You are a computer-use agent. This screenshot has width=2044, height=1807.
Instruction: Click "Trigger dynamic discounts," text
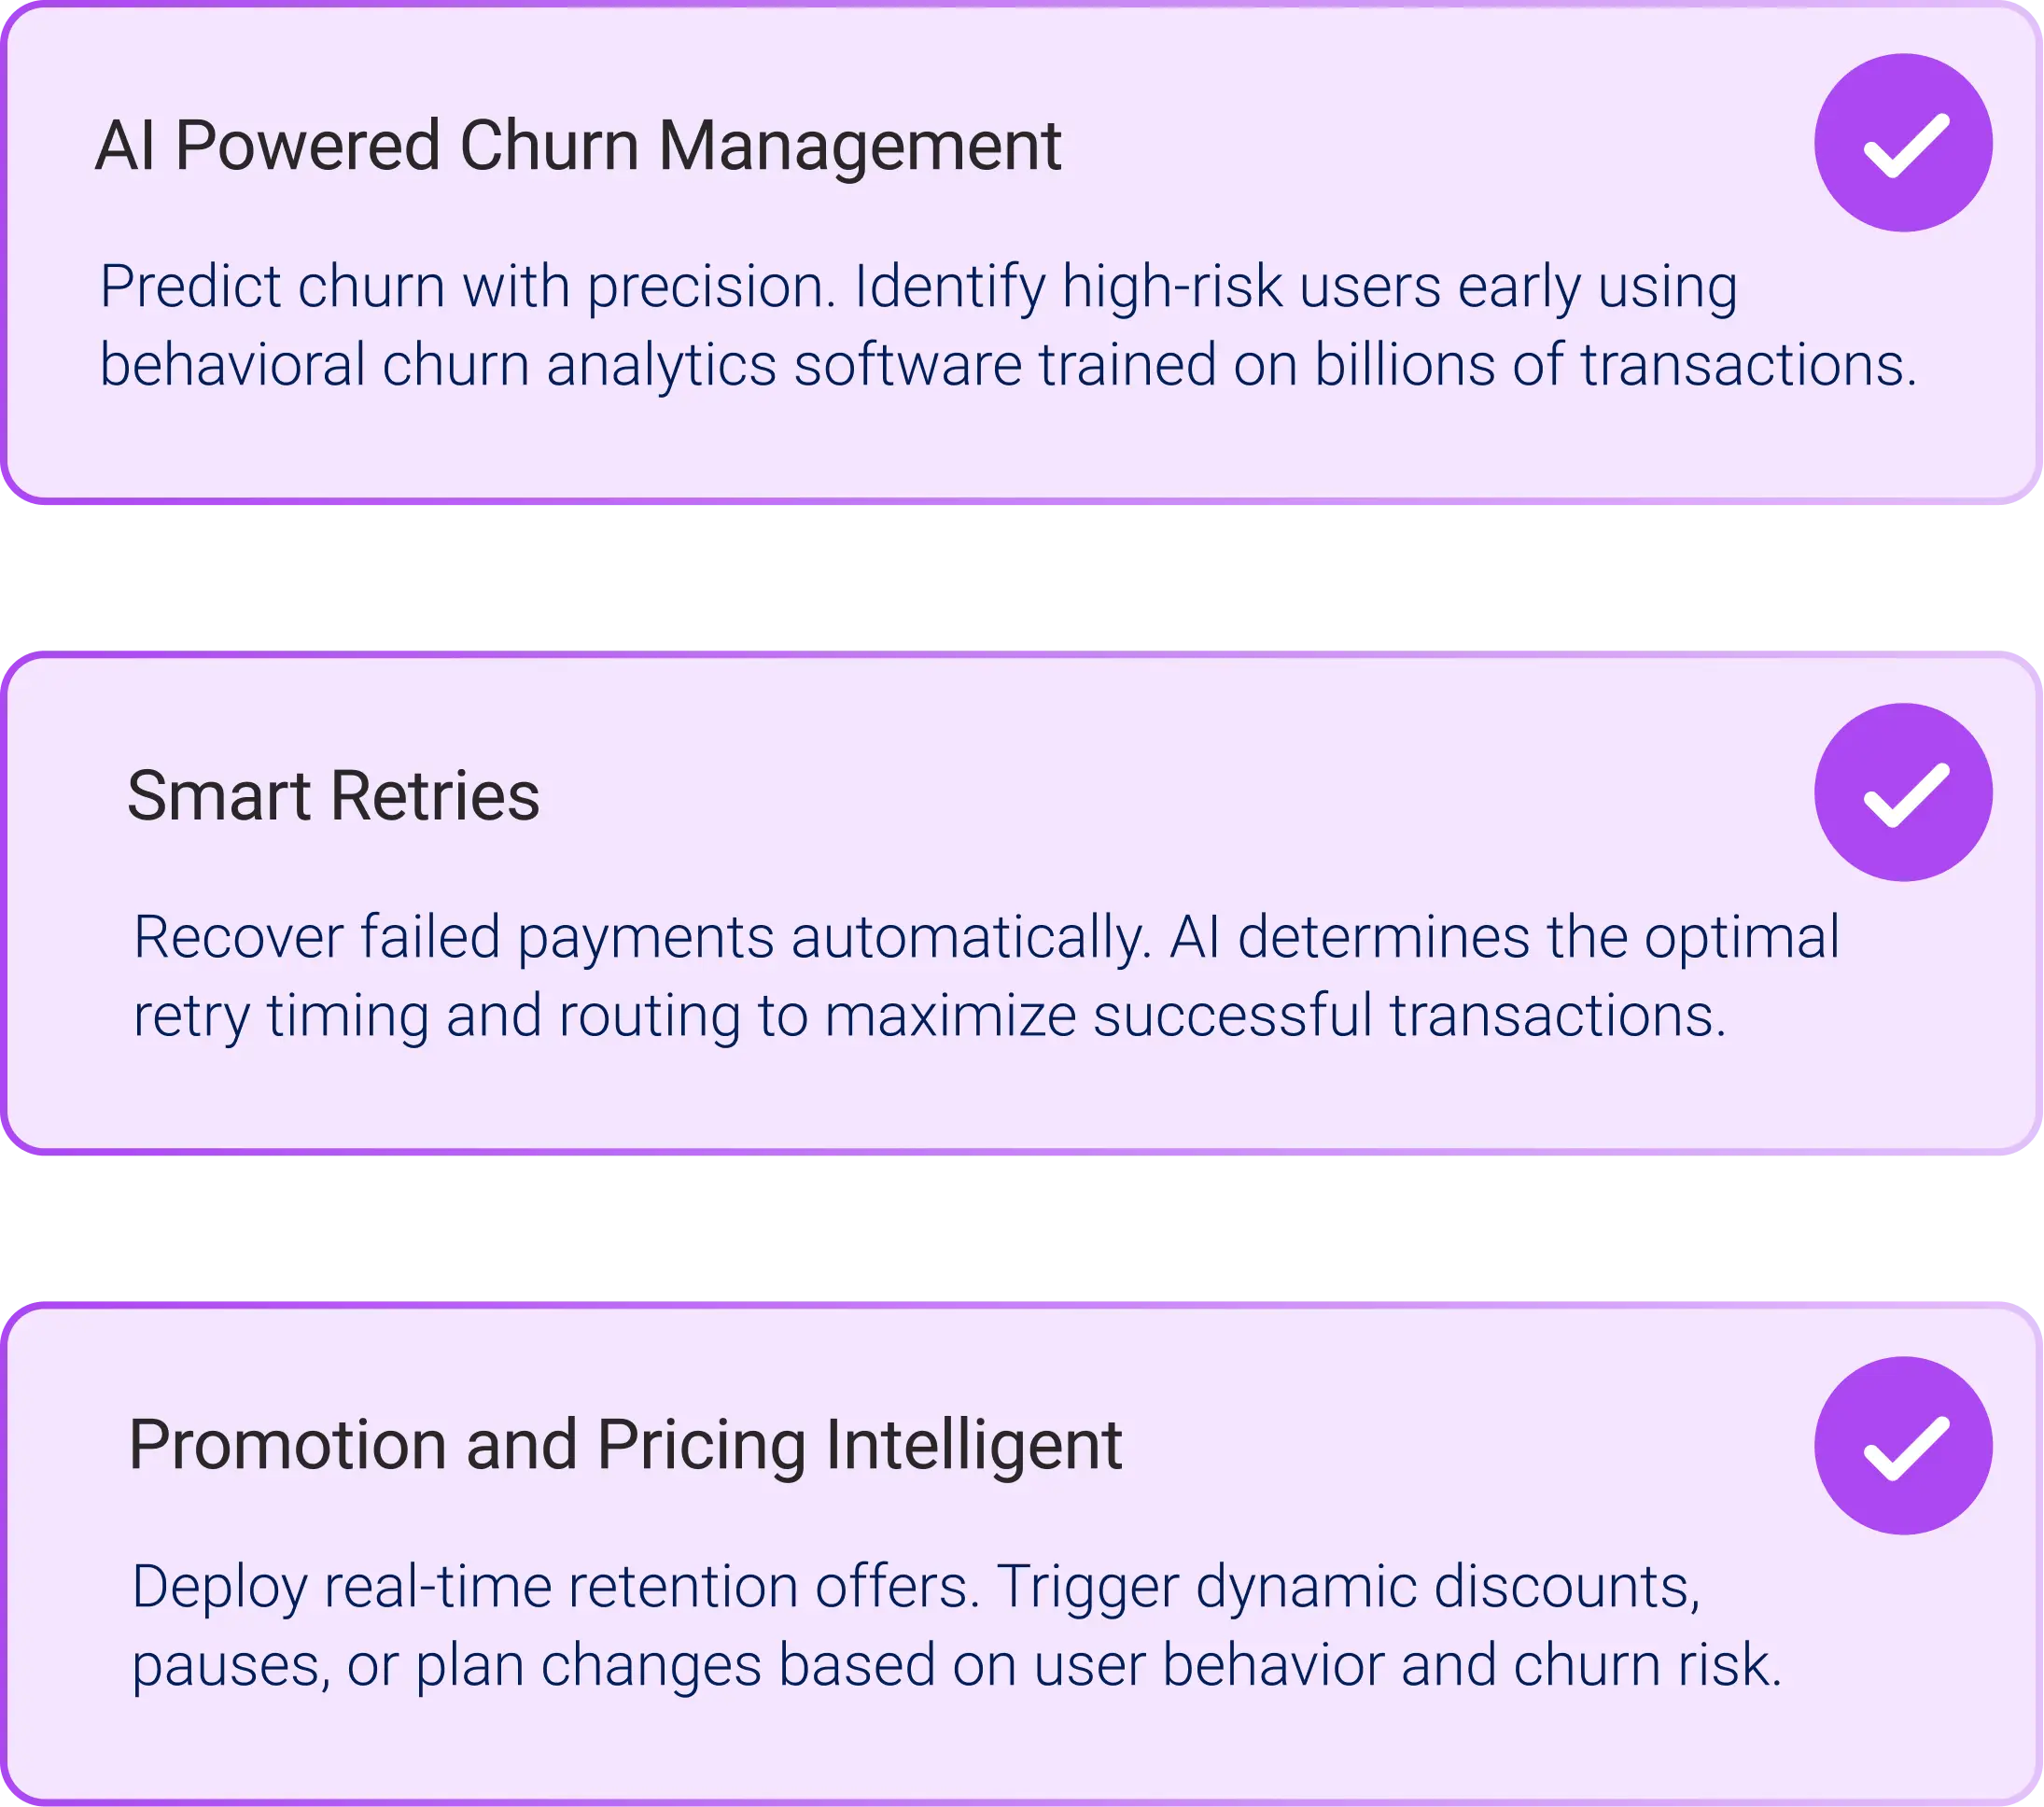pyautogui.click(x=1348, y=1587)
